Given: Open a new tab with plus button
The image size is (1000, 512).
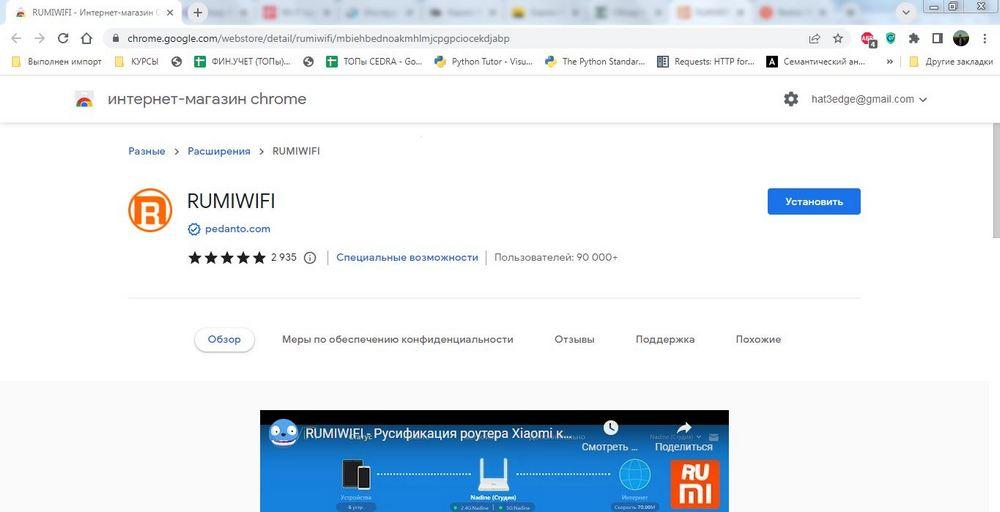Looking at the screenshot, I should coord(198,12).
